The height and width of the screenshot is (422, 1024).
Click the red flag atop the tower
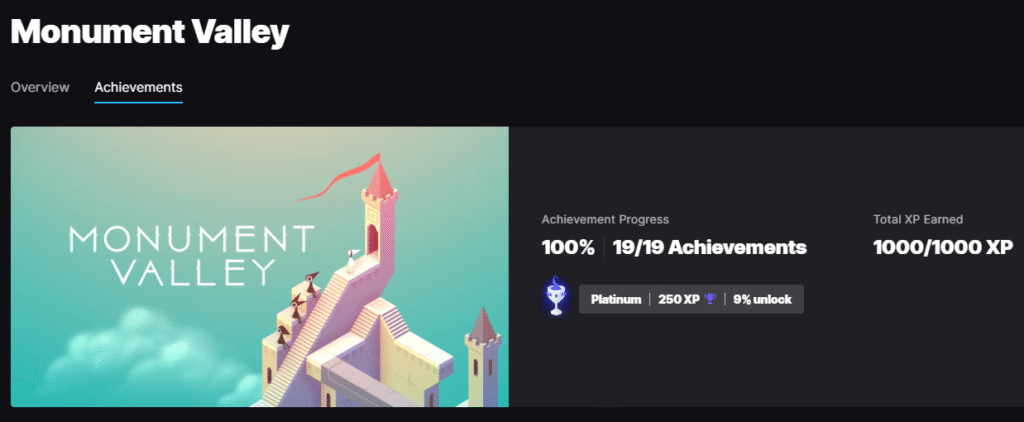tap(338, 178)
